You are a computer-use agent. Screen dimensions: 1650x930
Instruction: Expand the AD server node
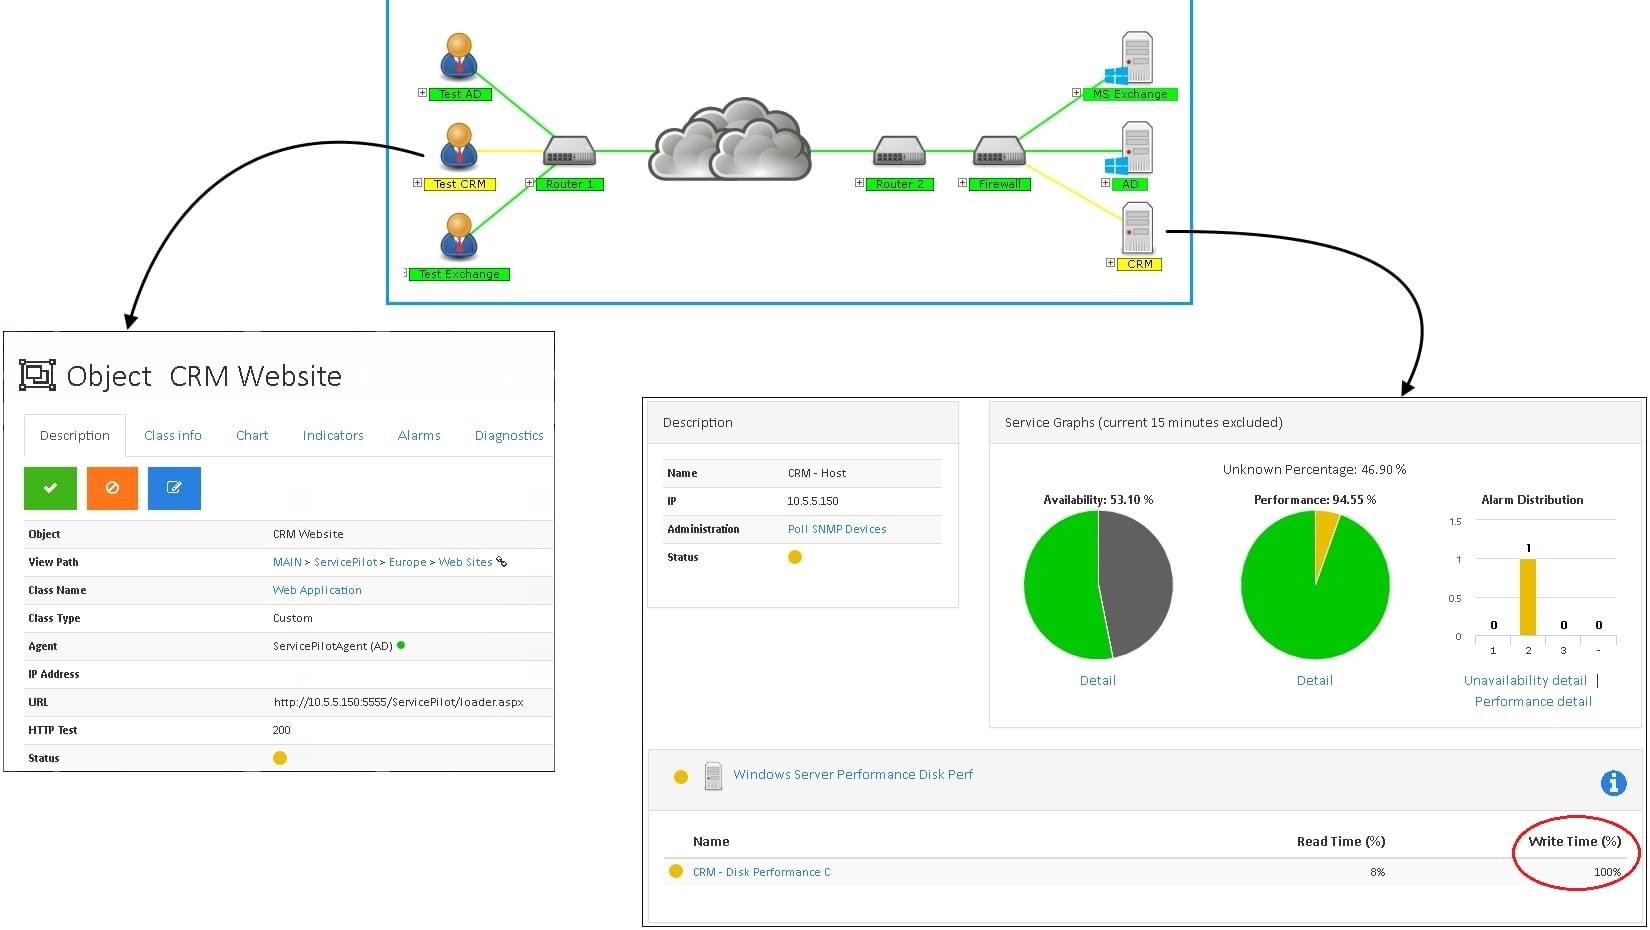[1105, 183]
